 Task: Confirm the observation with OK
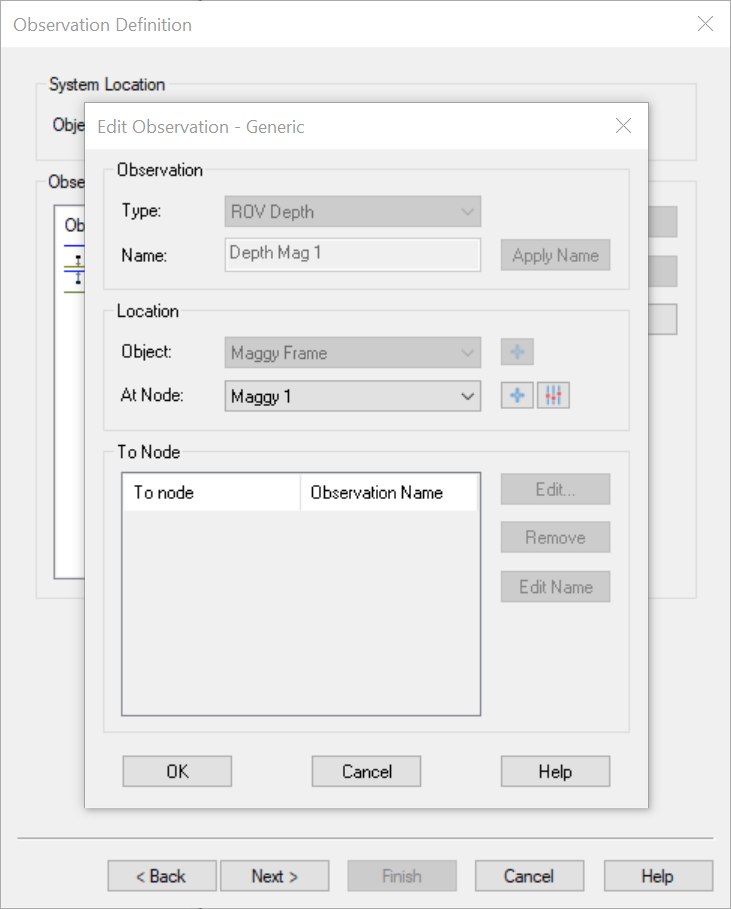[x=177, y=771]
